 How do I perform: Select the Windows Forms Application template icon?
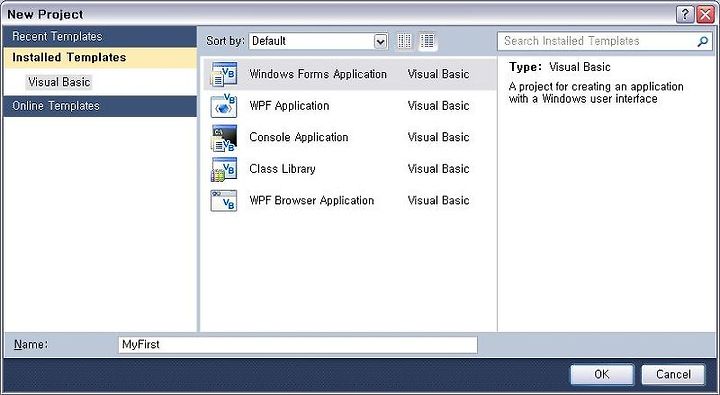coord(224,74)
